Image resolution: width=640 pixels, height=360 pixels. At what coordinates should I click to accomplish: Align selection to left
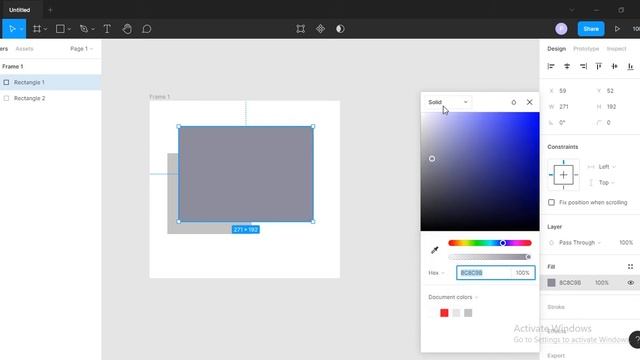551,66
